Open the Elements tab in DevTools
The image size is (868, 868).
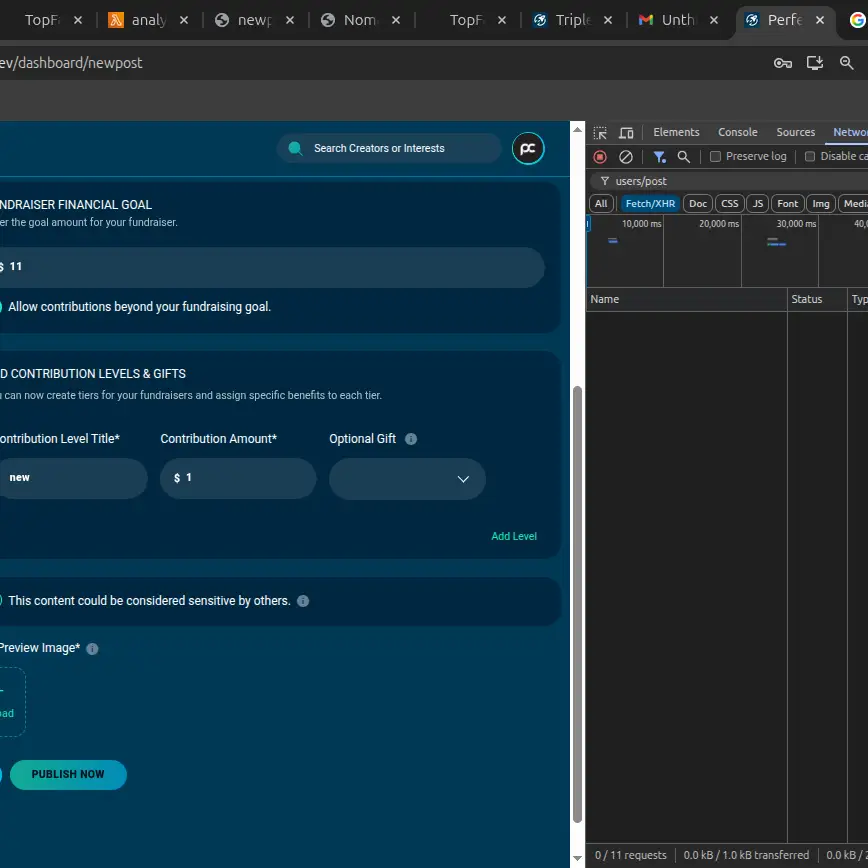(676, 132)
